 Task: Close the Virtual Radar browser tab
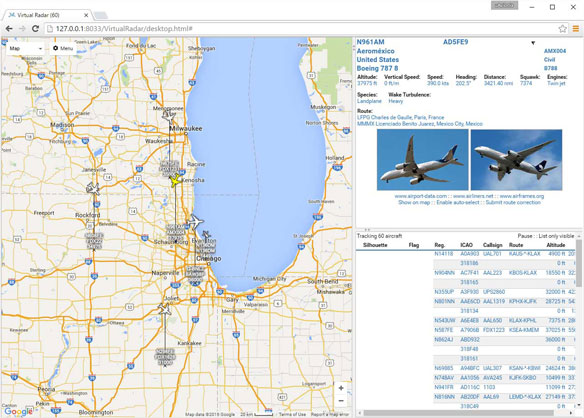coord(86,15)
